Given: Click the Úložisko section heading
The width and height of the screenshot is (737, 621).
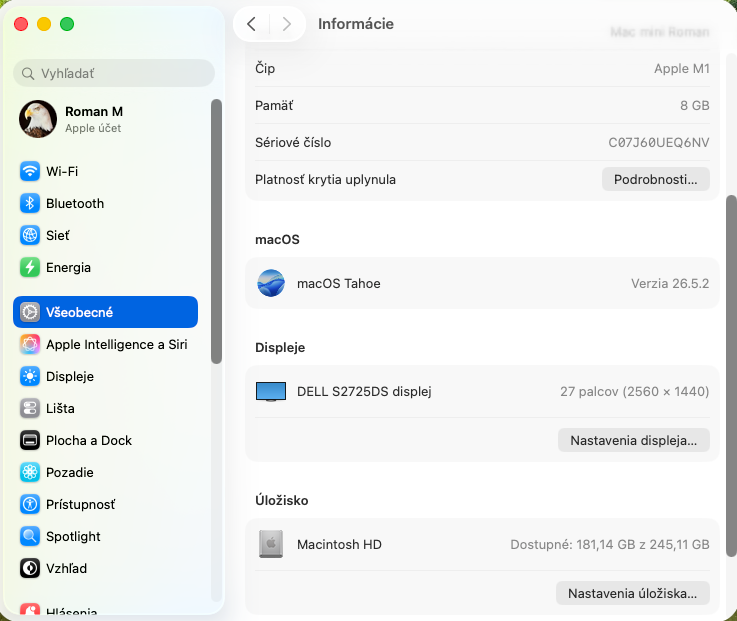Looking at the screenshot, I should (282, 500).
